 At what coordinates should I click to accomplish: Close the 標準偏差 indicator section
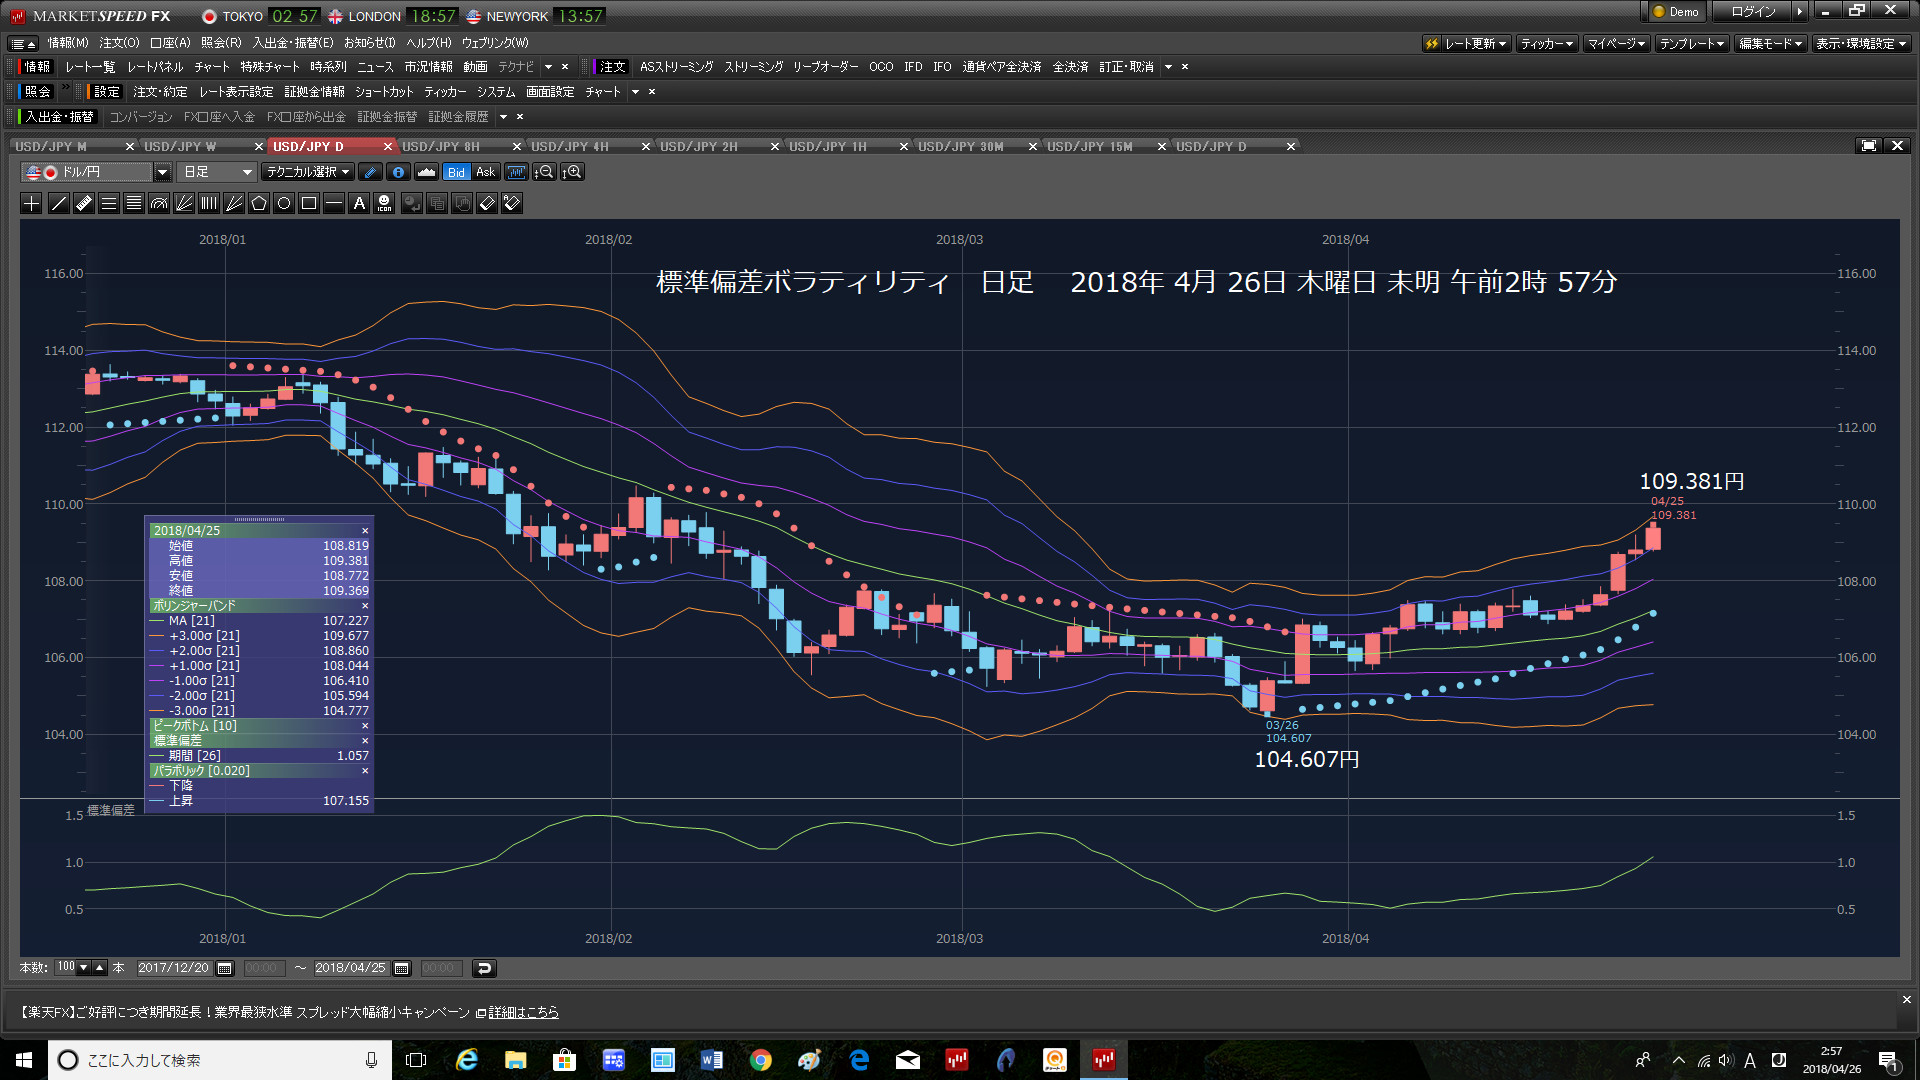click(365, 741)
